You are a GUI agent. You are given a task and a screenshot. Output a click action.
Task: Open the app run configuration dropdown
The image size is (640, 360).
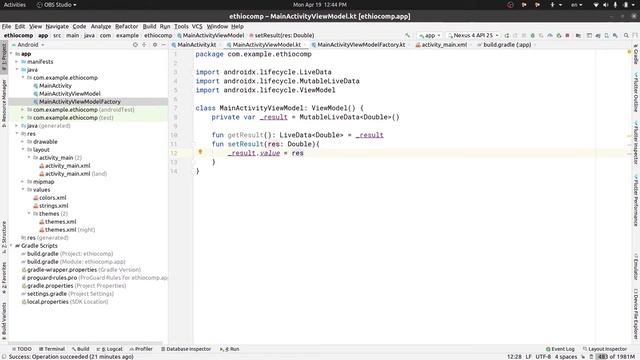[x=429, y=36]
